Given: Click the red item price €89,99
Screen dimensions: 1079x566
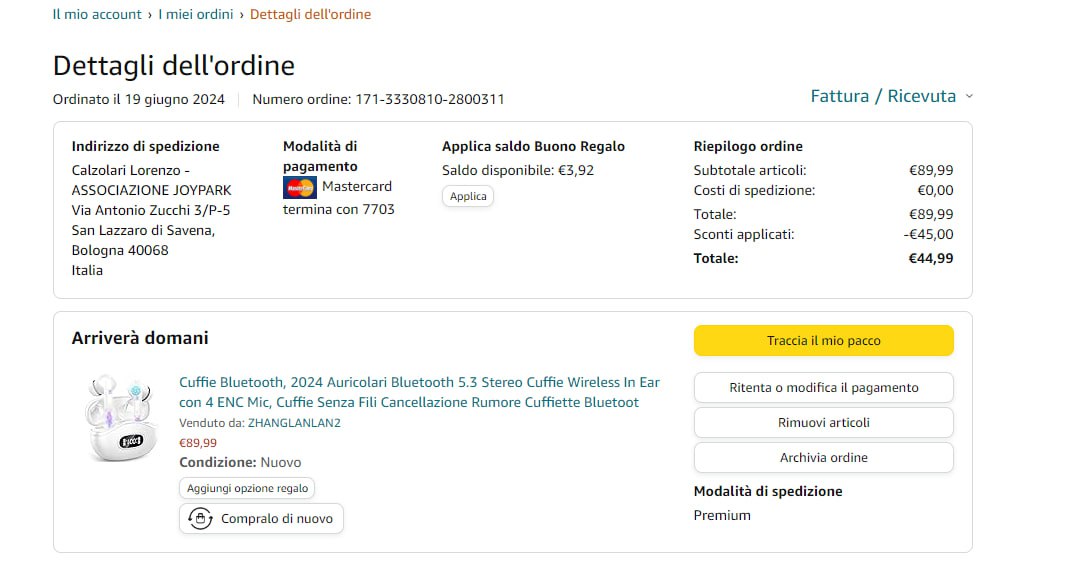Looking at the screenshot, I should 198,443.
